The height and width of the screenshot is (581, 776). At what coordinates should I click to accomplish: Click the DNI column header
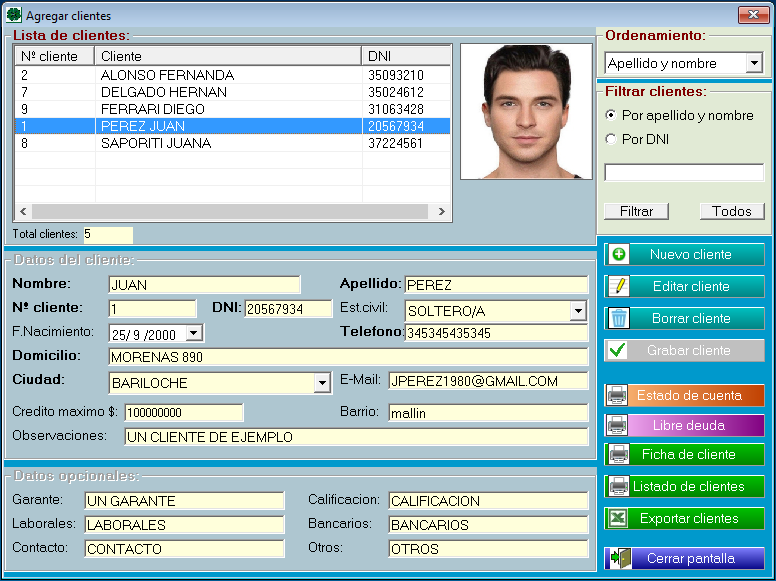tap(405, 56)
